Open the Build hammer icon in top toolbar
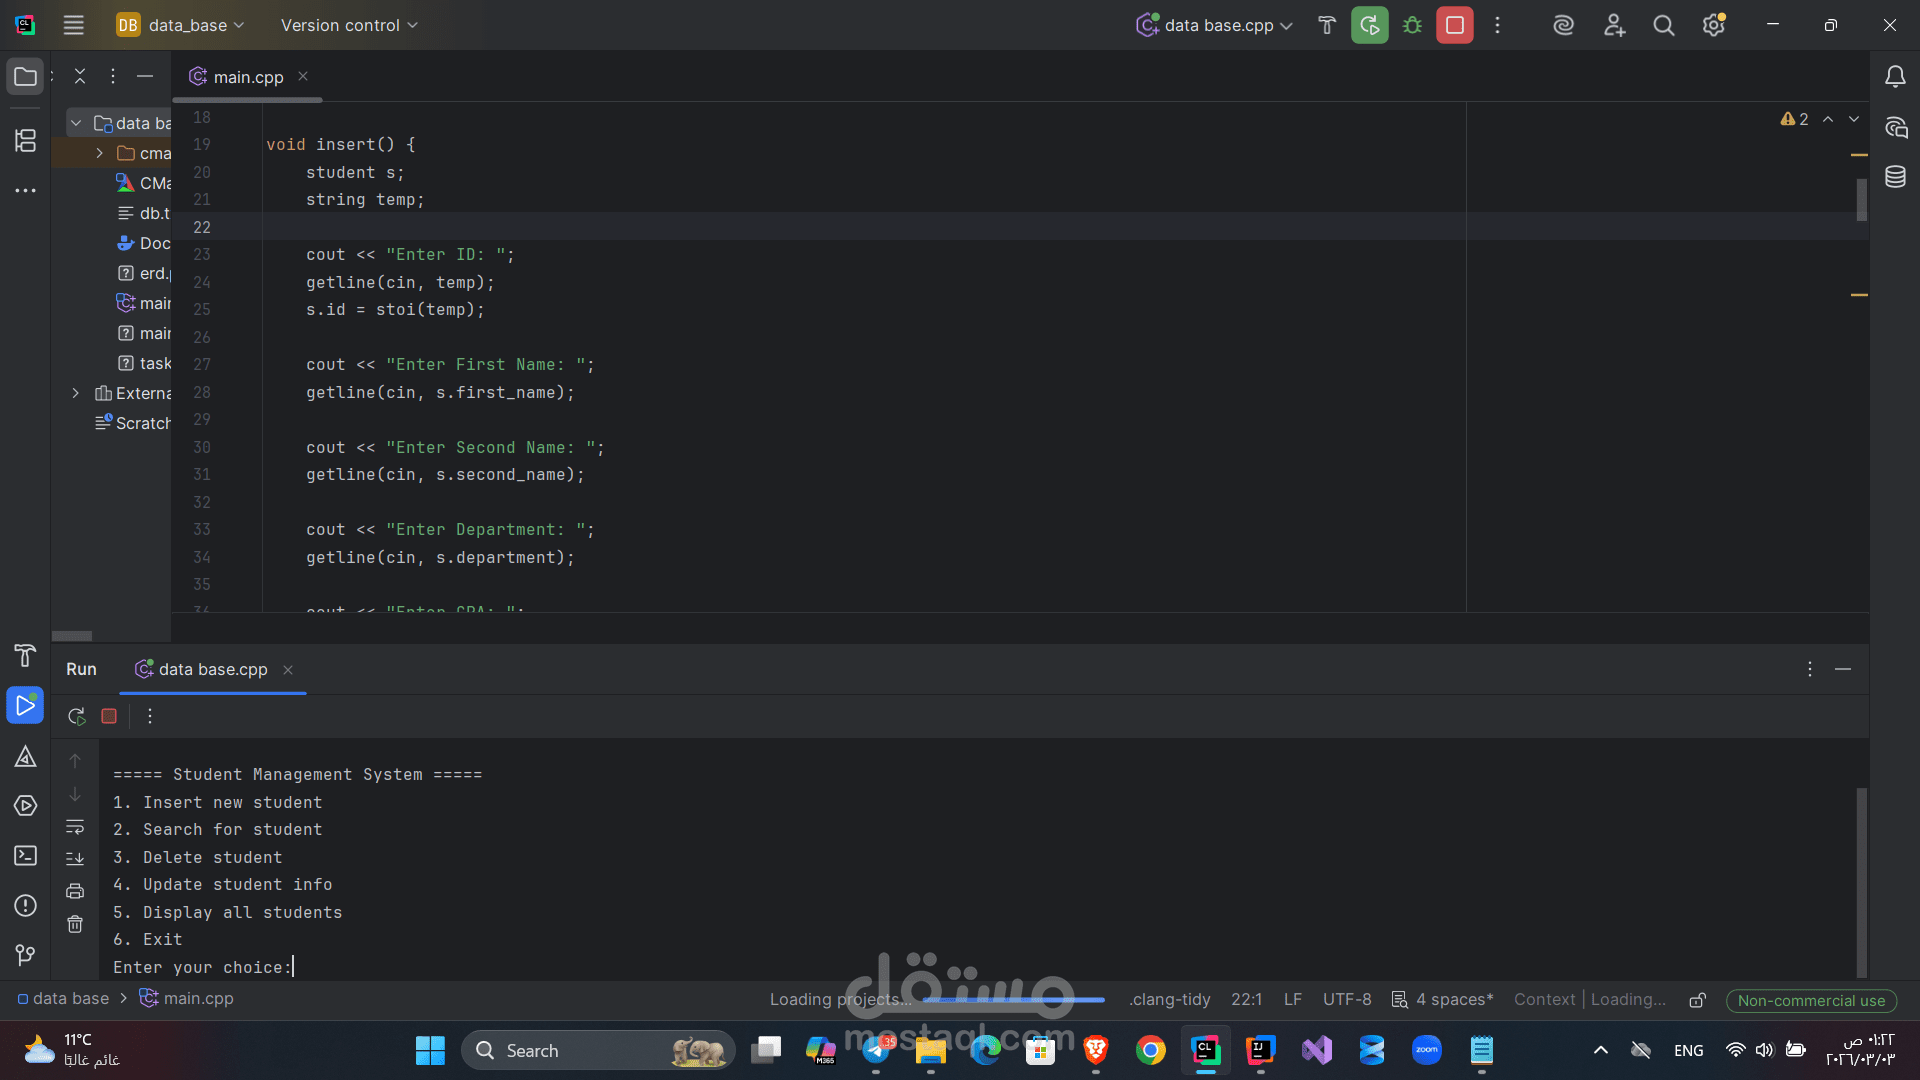The height and width of the screenshot is (1080, 1920). click(x=1327, y=25)
